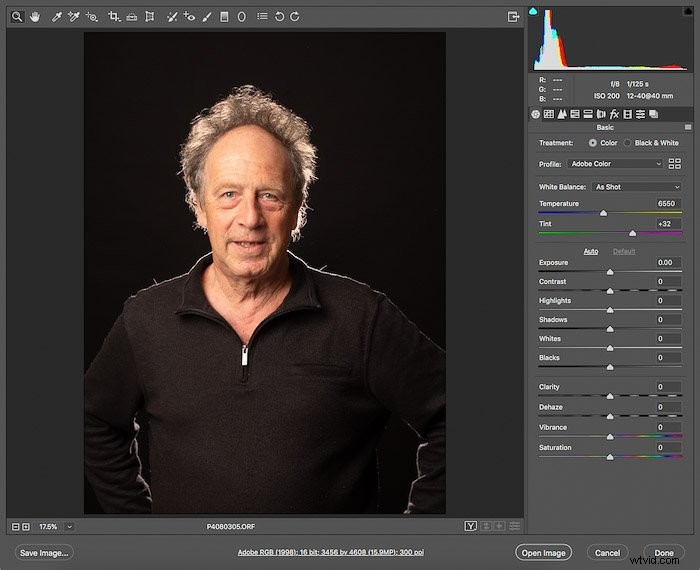
Task: Click the Highlights slider handle
Action: point(610,310)
